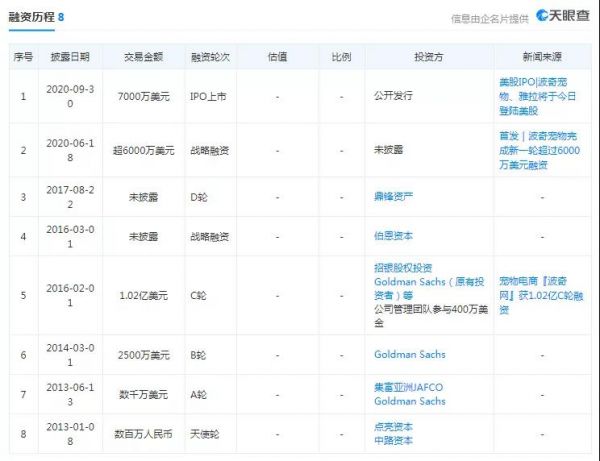Open Goldman Sachs link in A轮 row
600x461 pixels.
point(409,401)
